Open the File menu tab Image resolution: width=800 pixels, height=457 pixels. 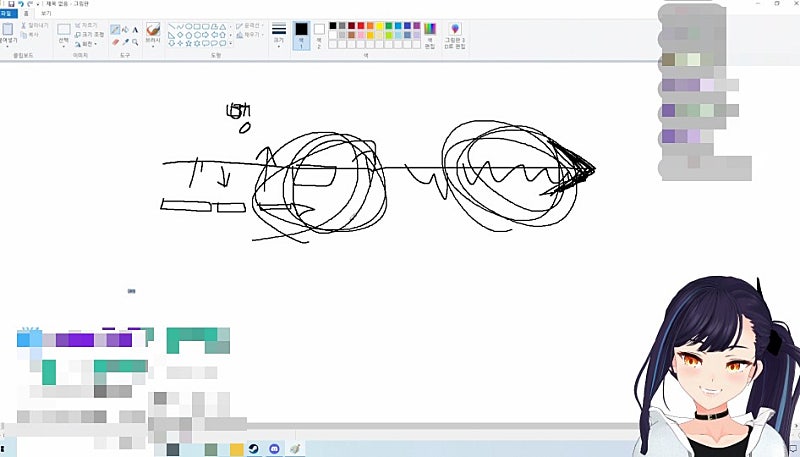pyautogui.click(x=9, y=14)
